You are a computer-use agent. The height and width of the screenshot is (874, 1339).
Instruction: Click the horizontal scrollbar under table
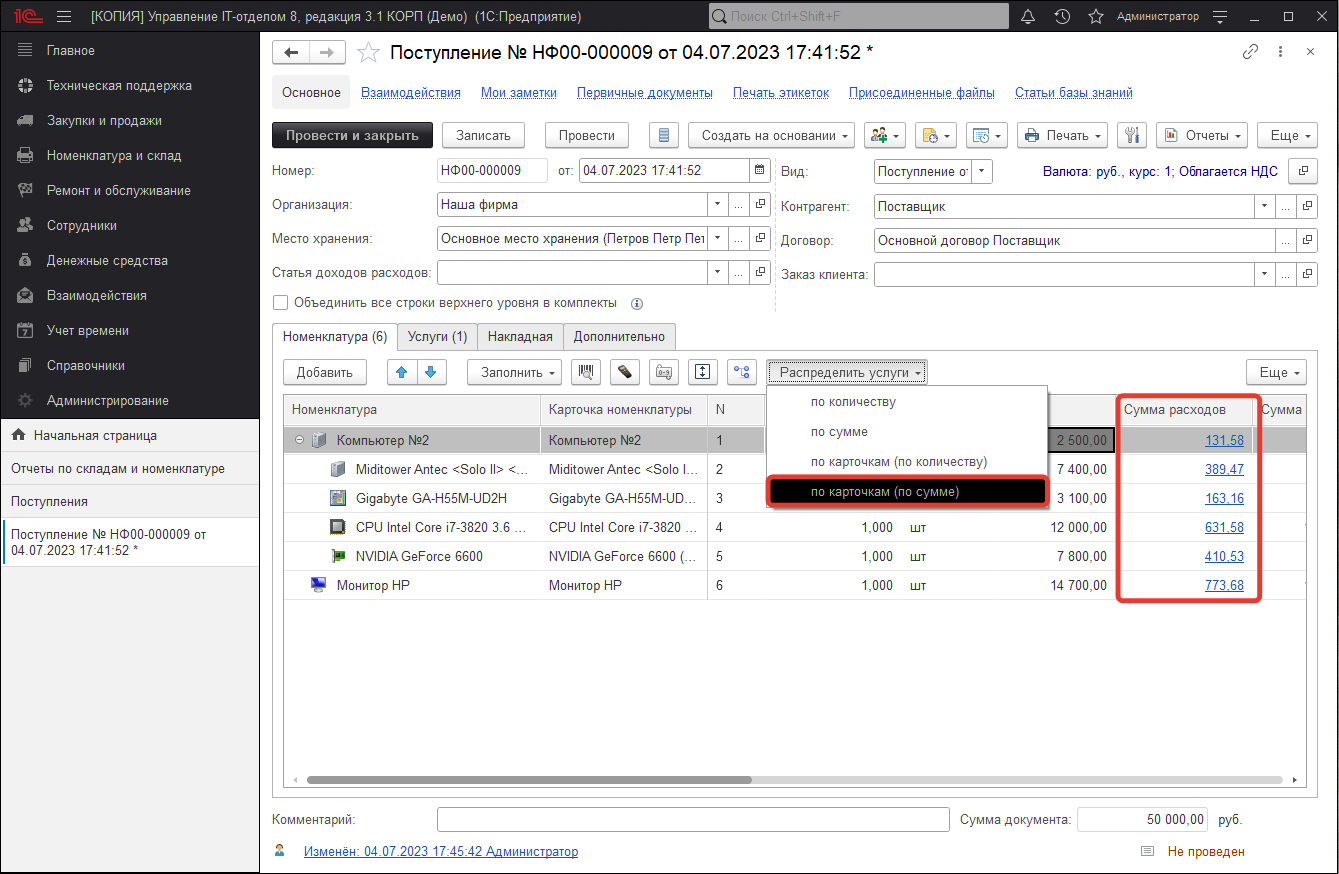529,780
